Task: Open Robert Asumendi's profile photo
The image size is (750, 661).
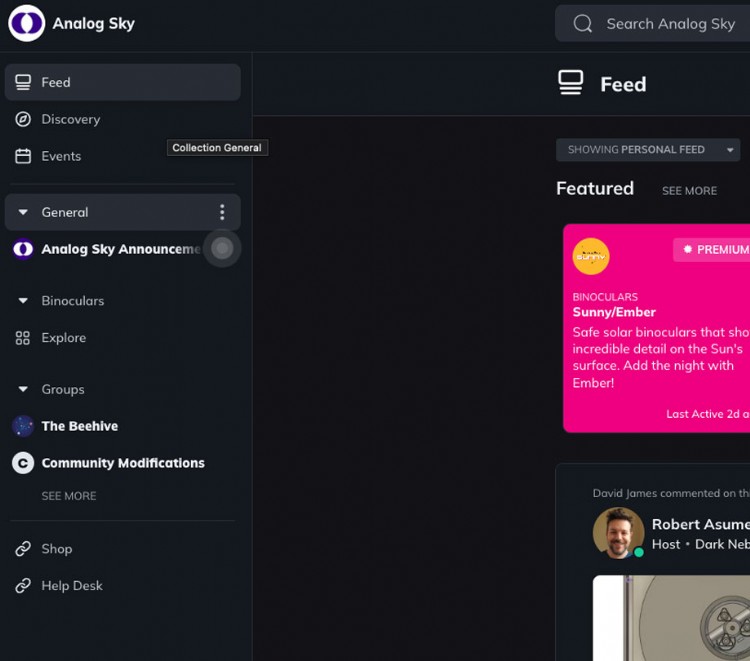Action: [618, 533]
